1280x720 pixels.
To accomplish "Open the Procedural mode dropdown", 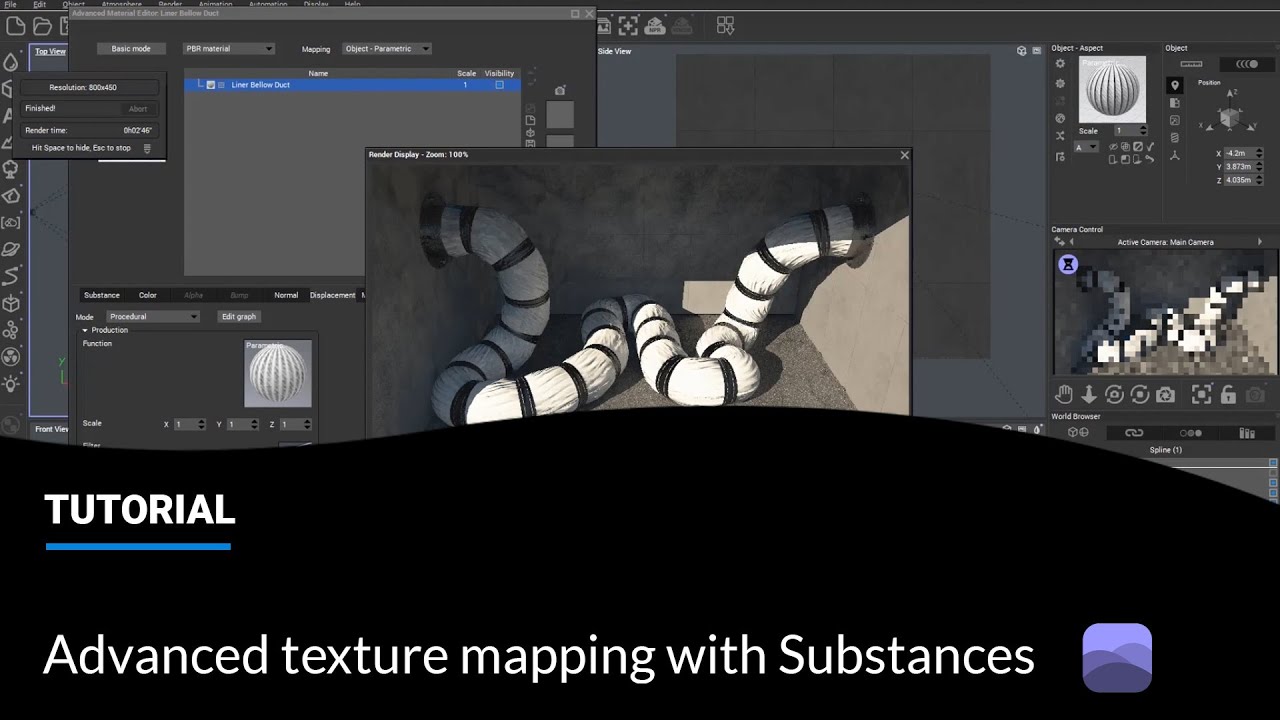I will tap(153, 317).
